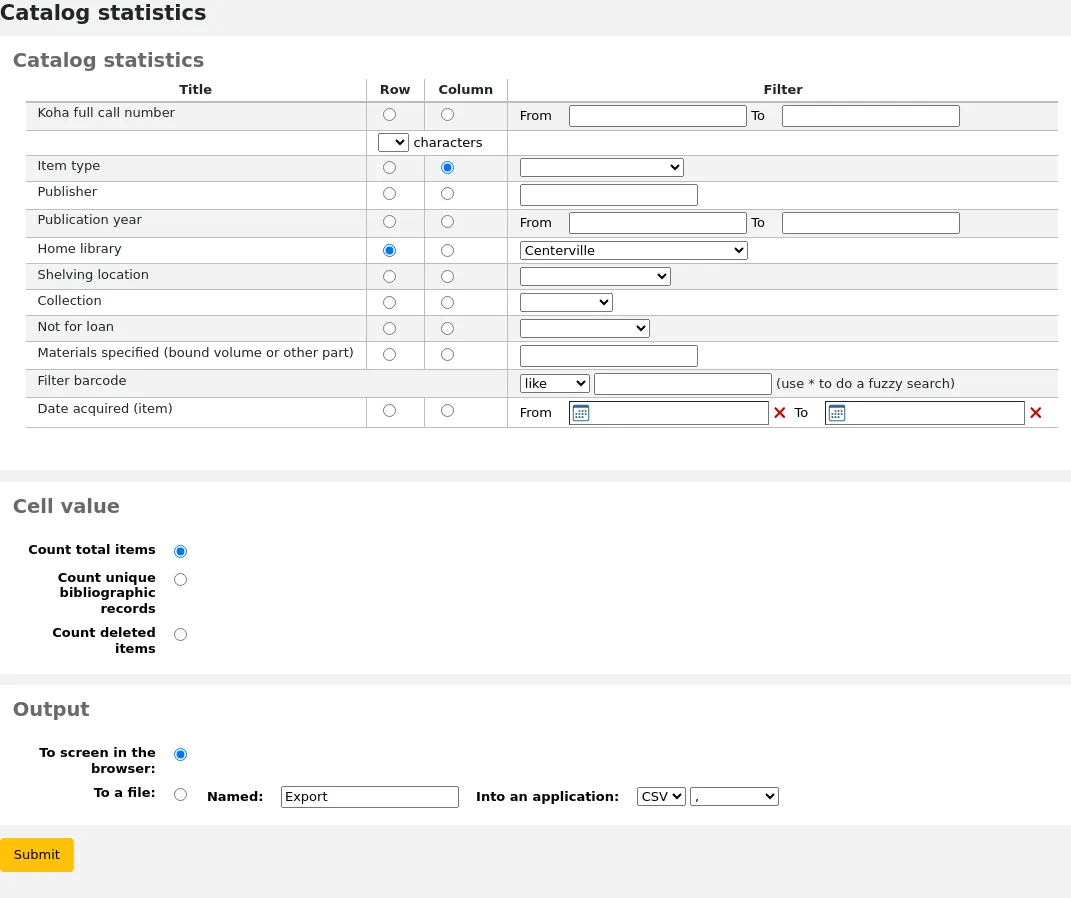Select Column radio for Publication year
Viewport: 1071px width, 898px height.
447,222
